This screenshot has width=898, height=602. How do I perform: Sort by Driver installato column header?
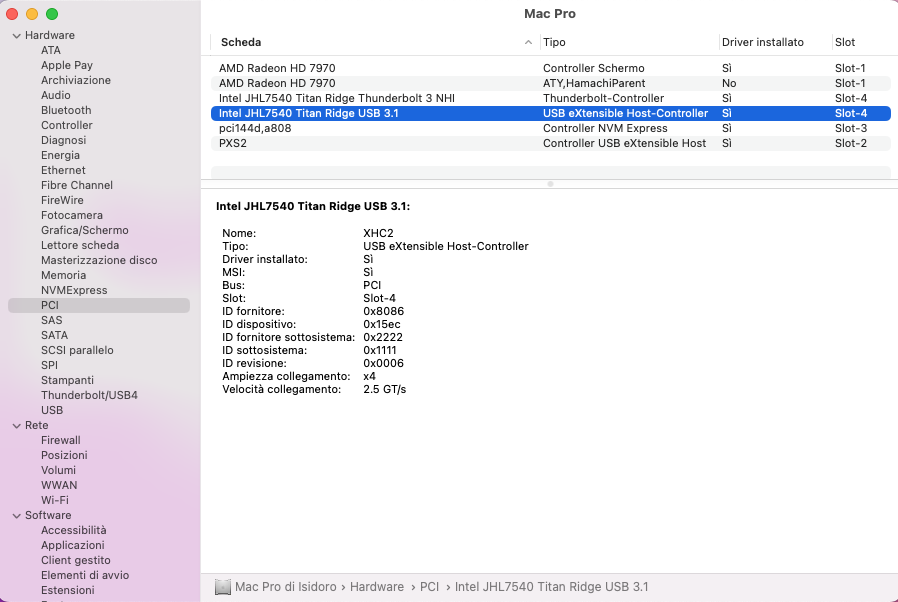(x=762, y=42)
